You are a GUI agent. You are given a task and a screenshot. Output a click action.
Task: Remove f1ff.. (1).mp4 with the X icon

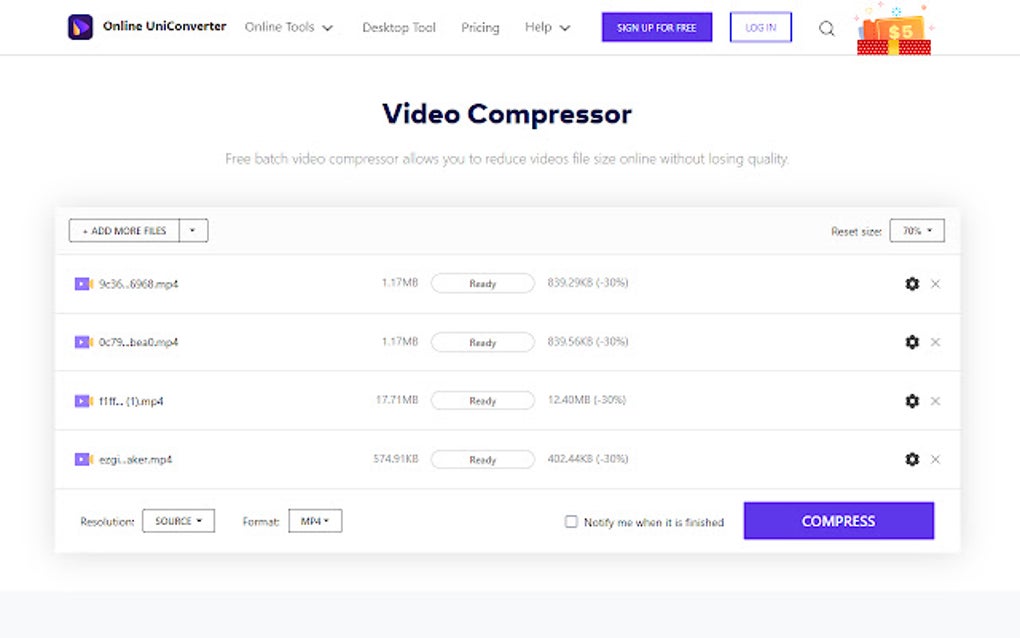[935, 401]
